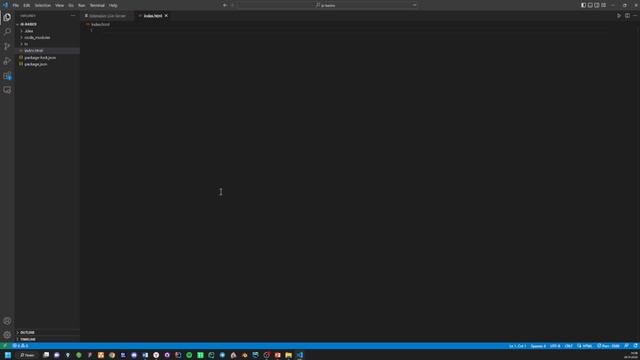
Task: Open the Run and Debug view
Action: [x=7, y=61]
